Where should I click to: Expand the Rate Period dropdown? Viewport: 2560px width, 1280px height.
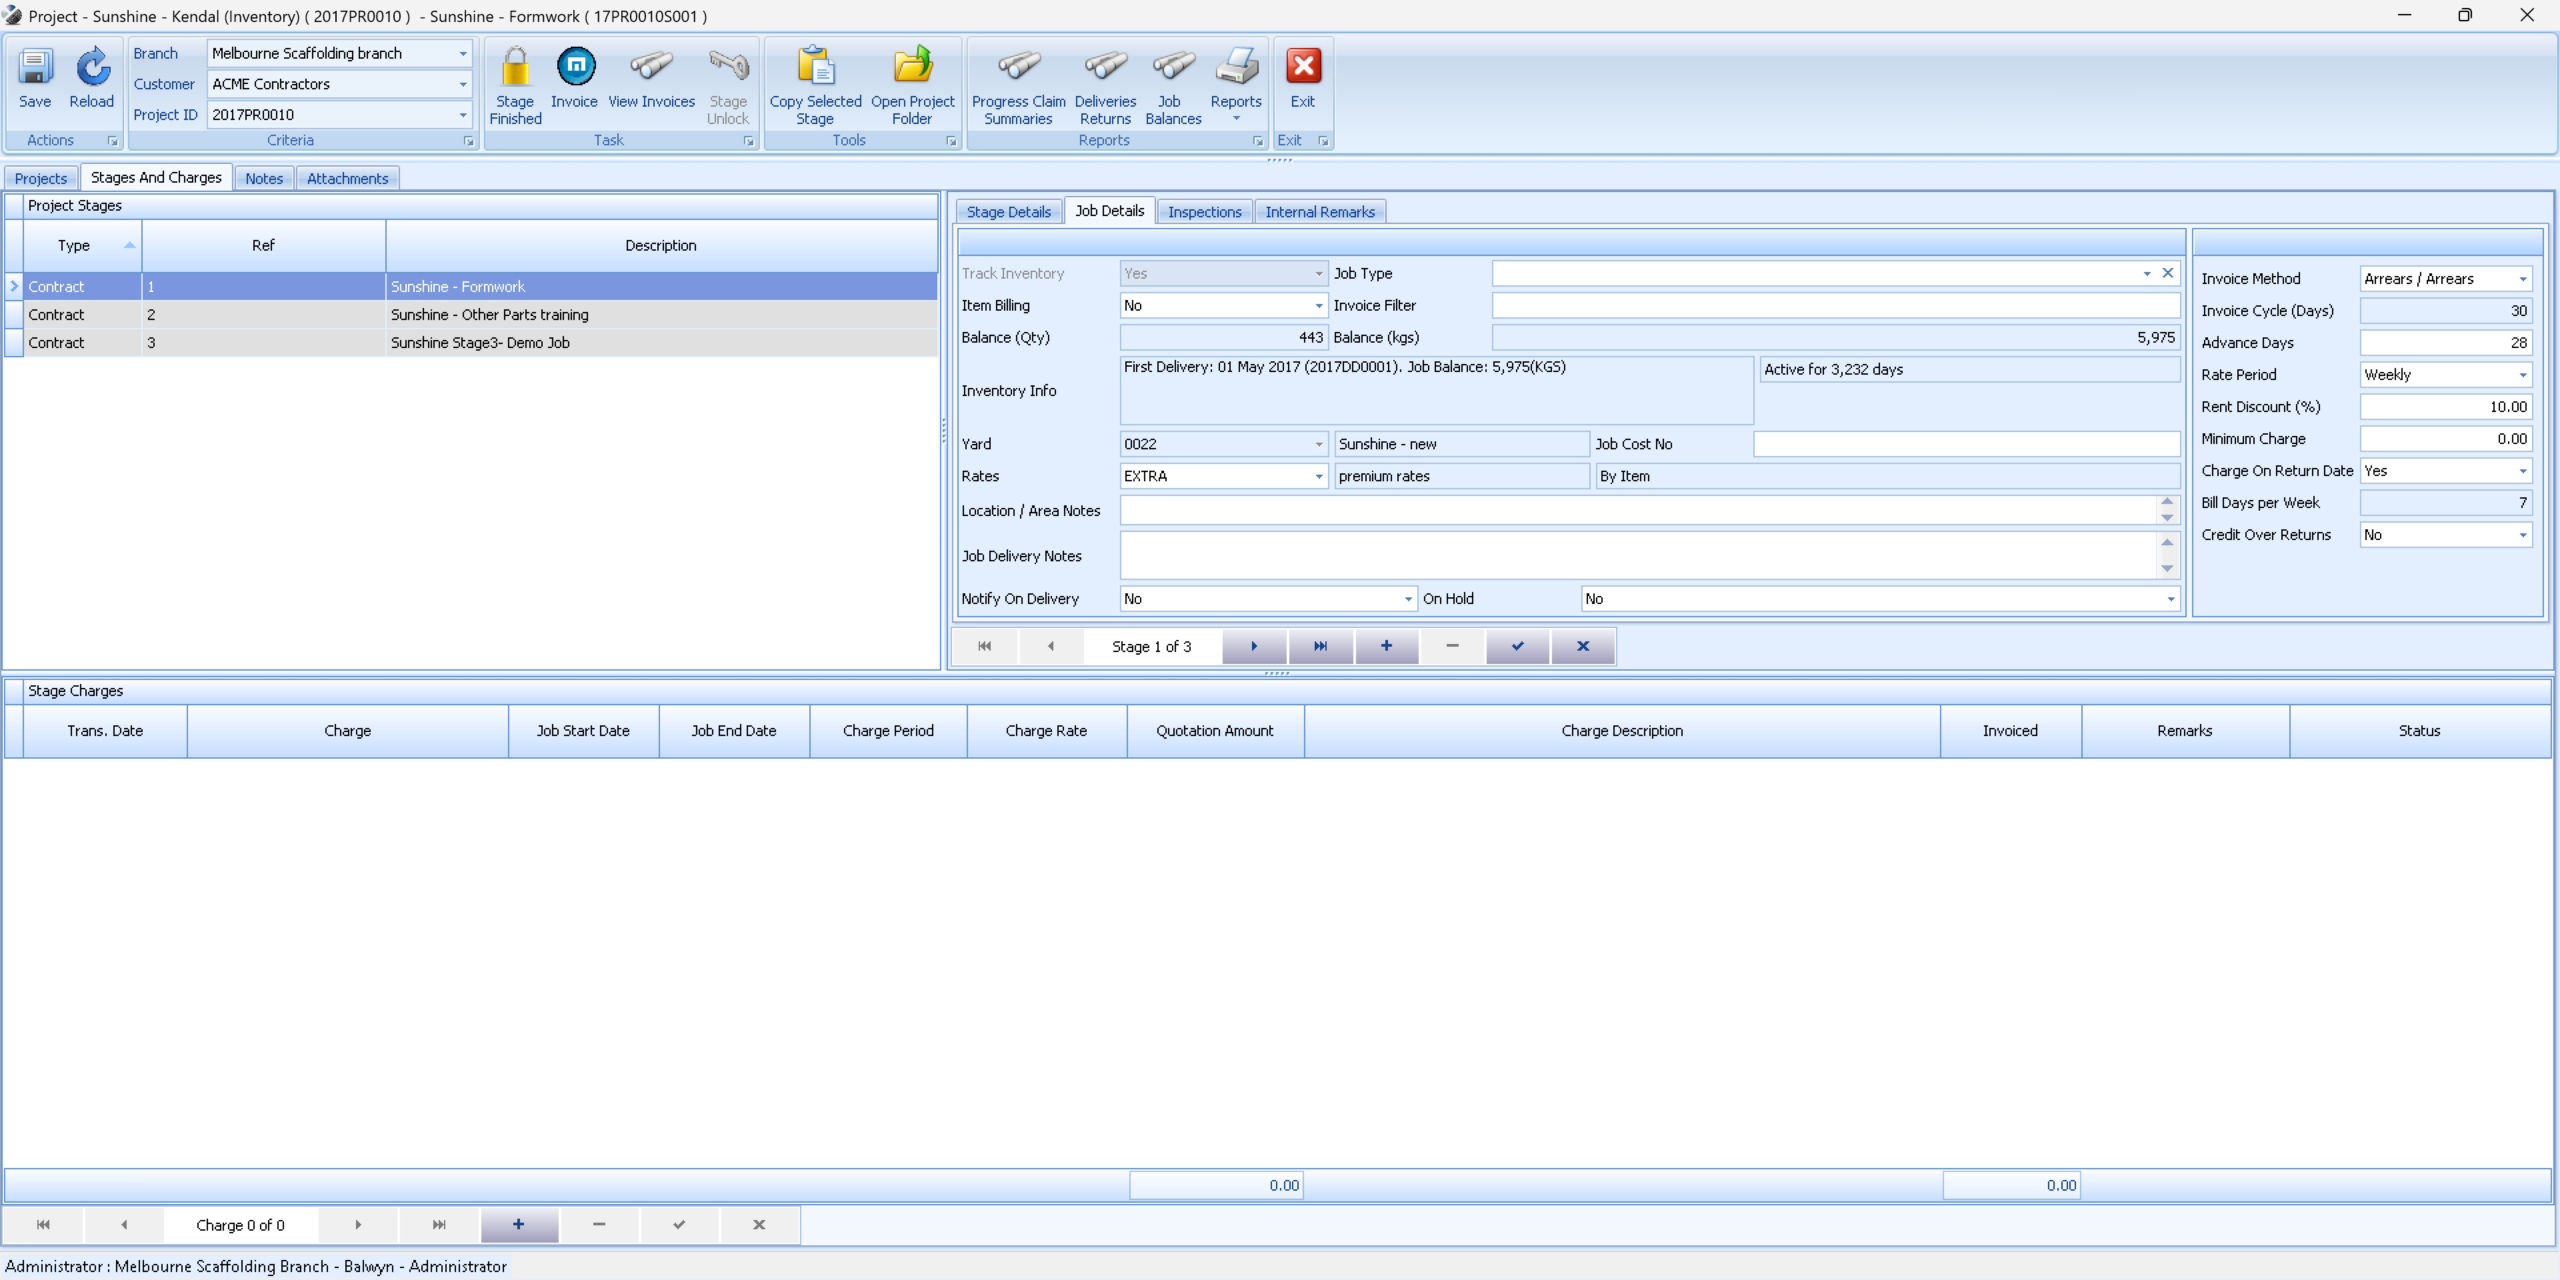pos(2522,375)
